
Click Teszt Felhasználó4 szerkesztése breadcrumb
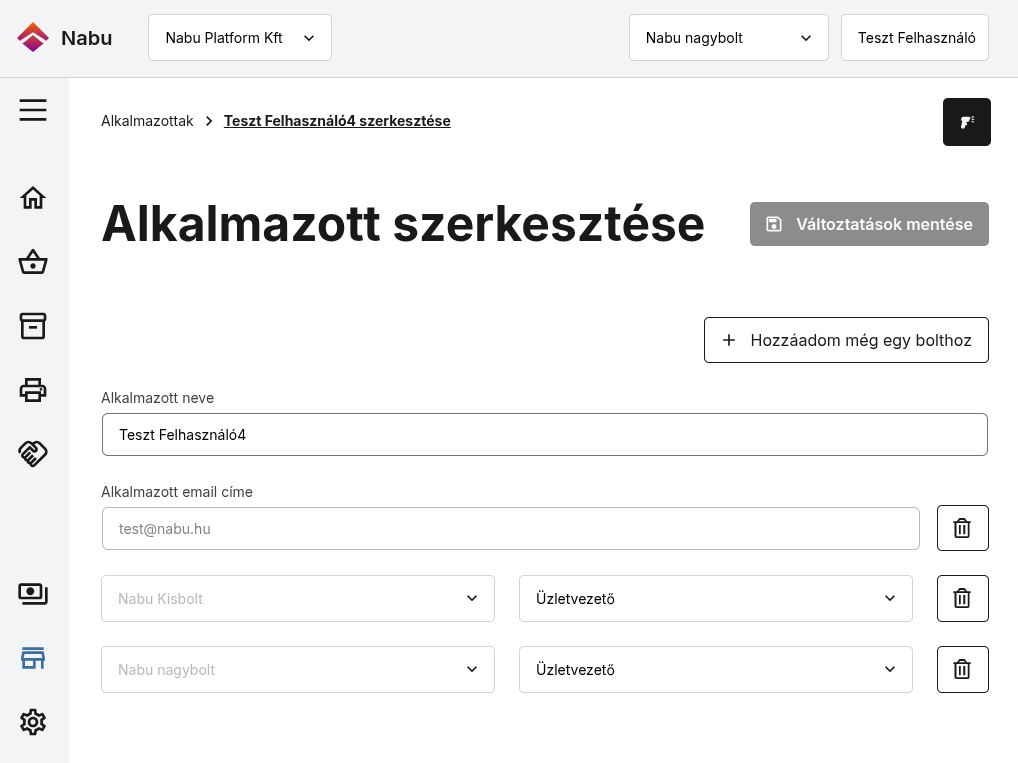337,121
